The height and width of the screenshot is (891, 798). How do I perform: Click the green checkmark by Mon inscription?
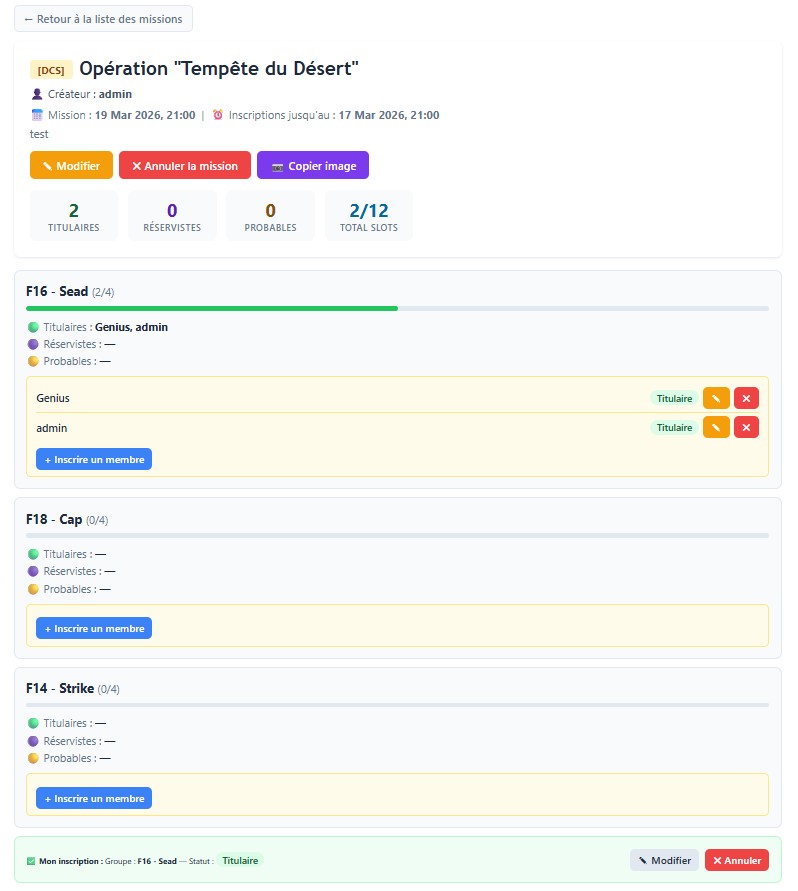tap(31, 861)
